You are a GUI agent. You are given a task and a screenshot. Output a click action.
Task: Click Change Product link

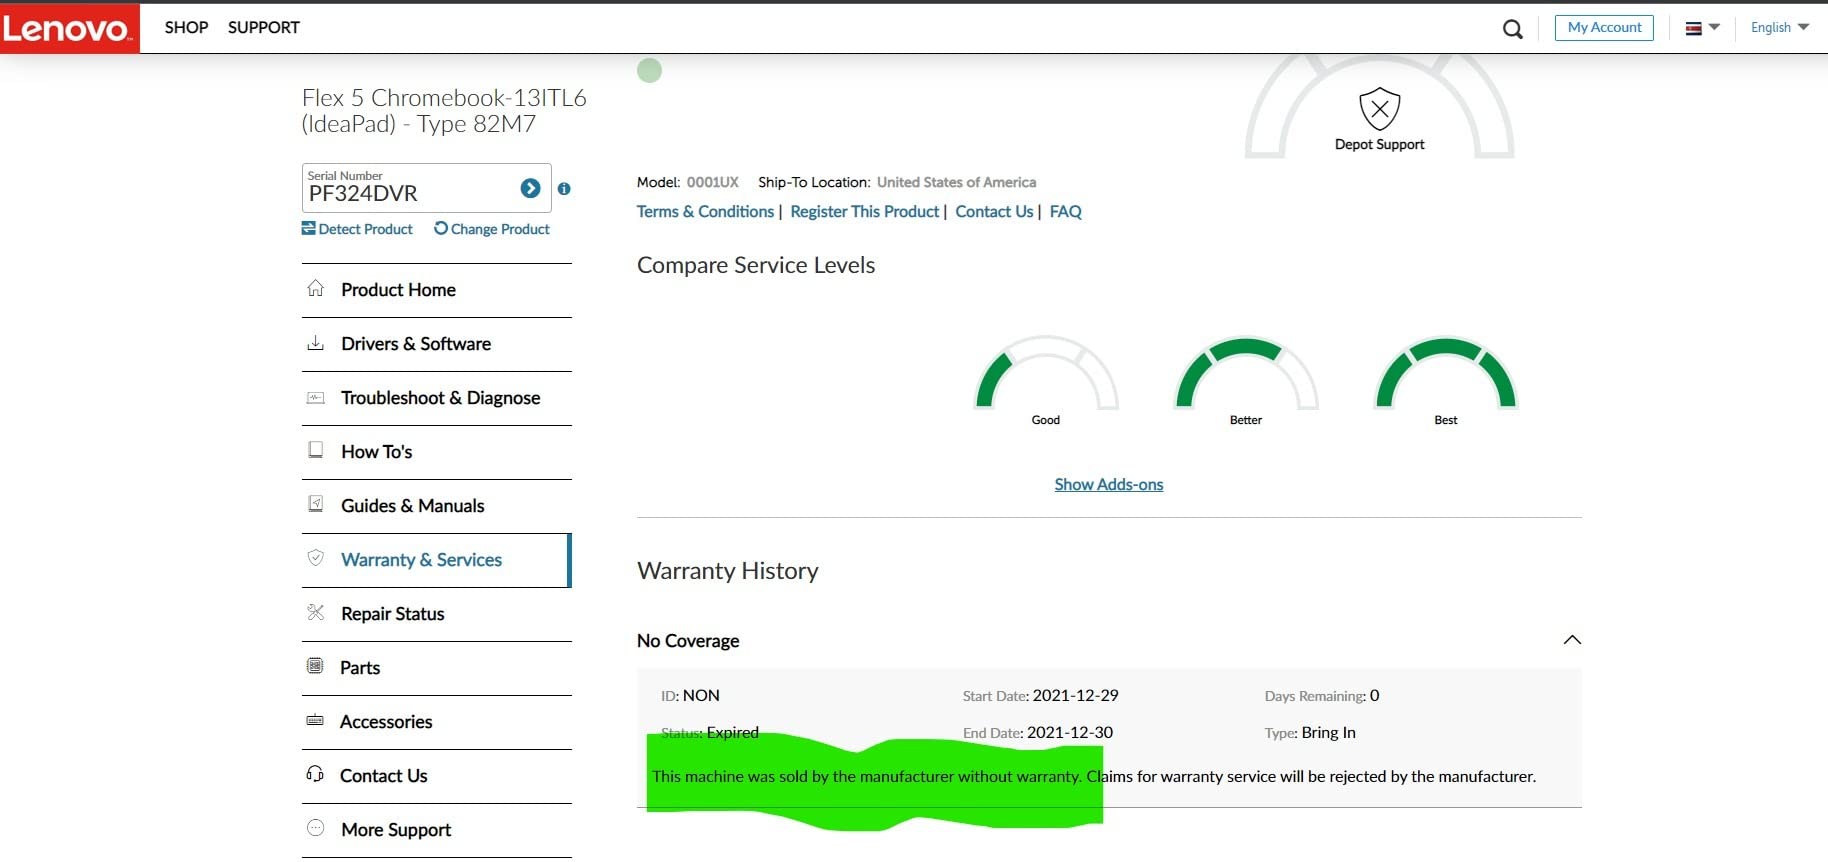[492, 229]
